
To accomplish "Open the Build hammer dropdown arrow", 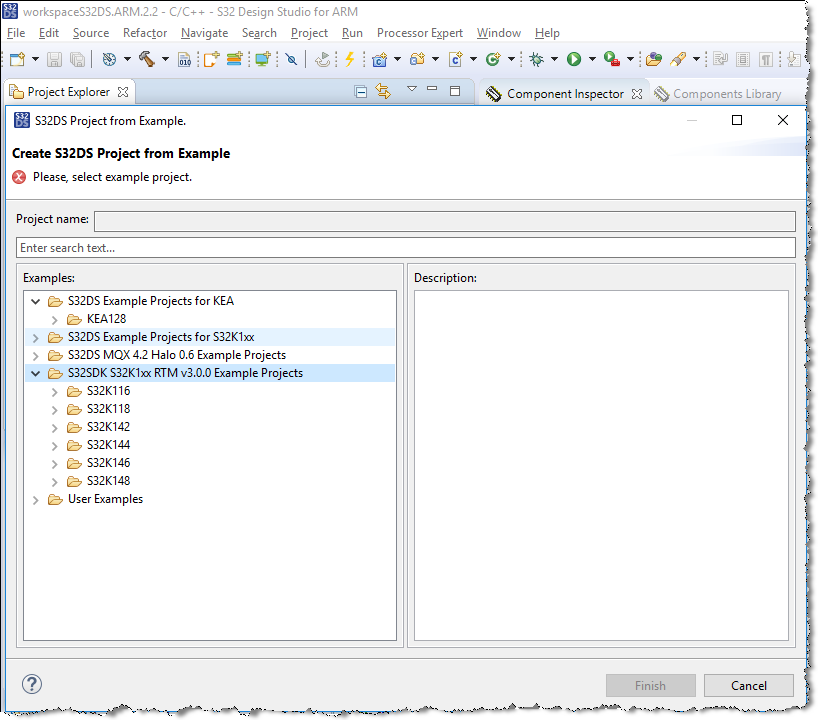I will coord(165,59).
